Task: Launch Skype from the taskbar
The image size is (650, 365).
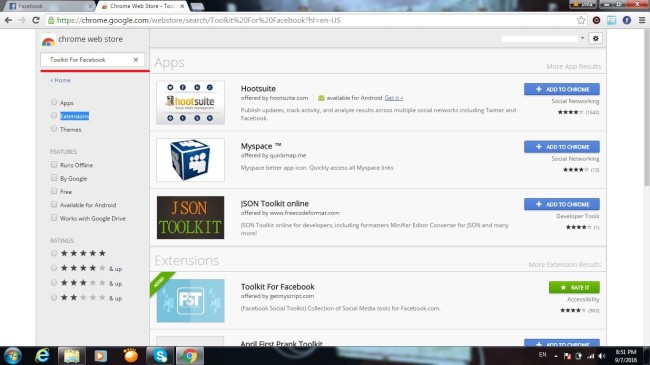Action: coord(160,355)
